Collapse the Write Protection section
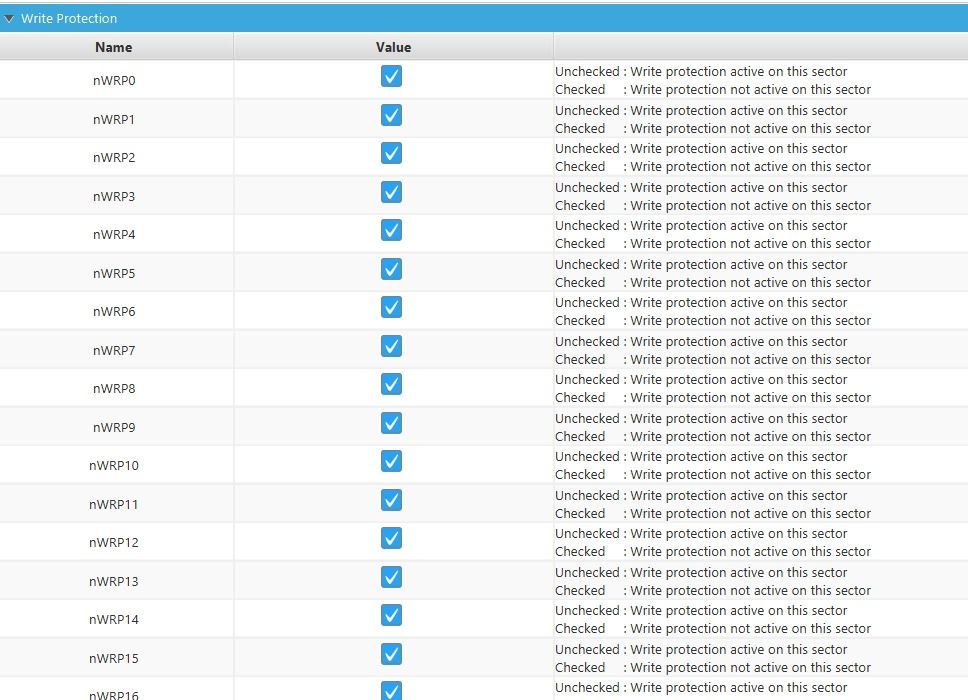 click(x=9, y=19)
